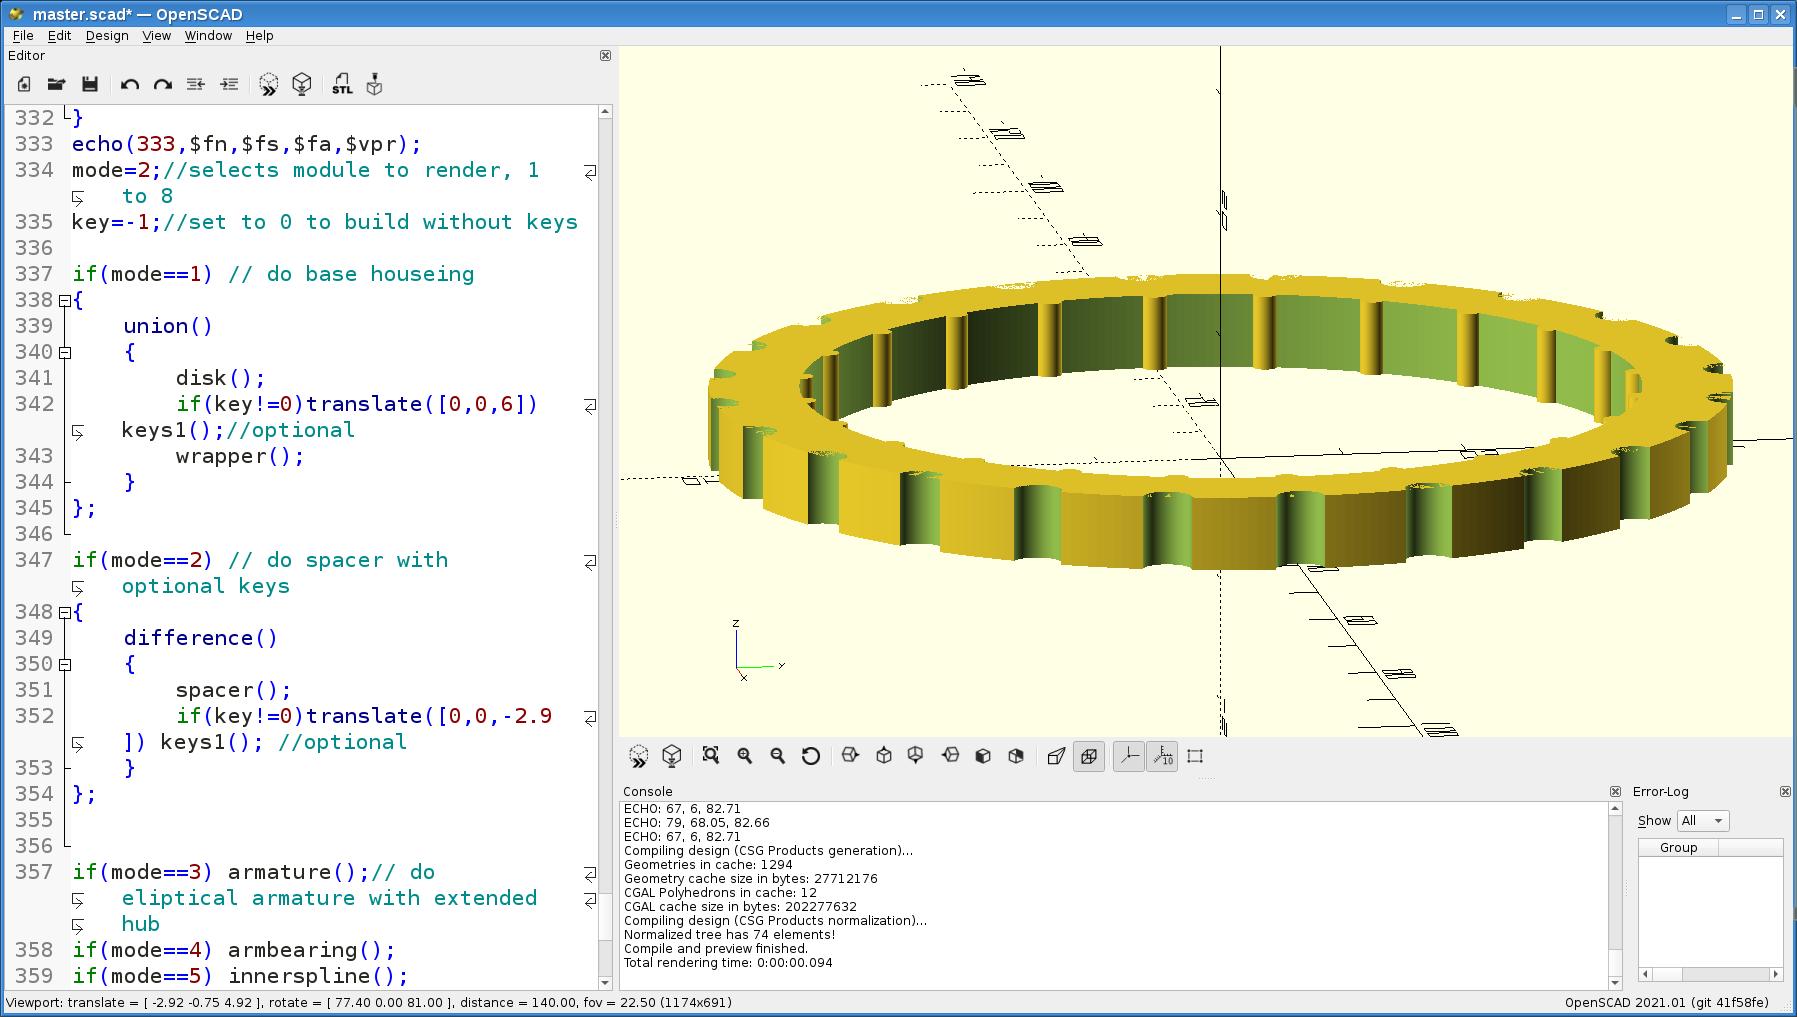Collapse code fold at line 338
The image size is (1797, 1017).
coord(65,300)
